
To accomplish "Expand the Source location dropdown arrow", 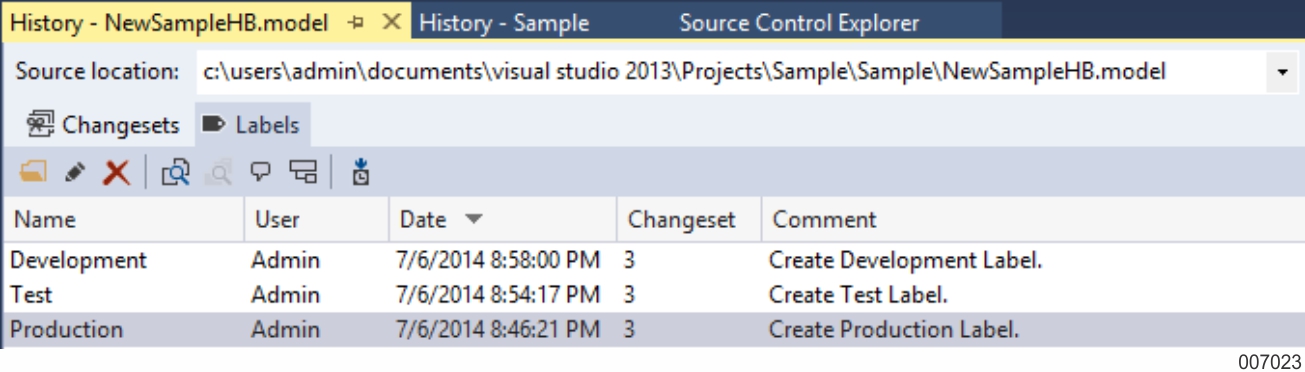I will [1282, 72].
